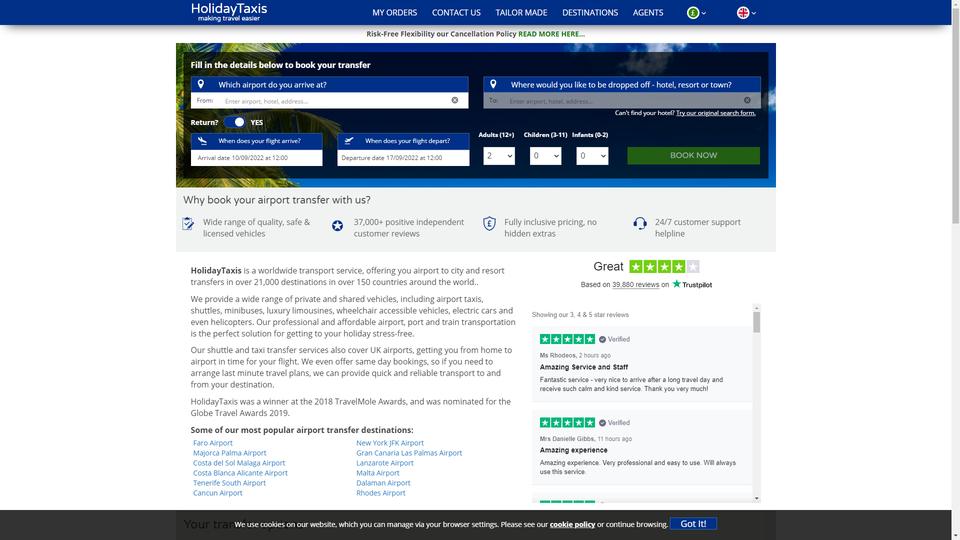Open the Children (3-11) dropdown
This screenshot has width=960, height=540.
(x=546, y=156)
